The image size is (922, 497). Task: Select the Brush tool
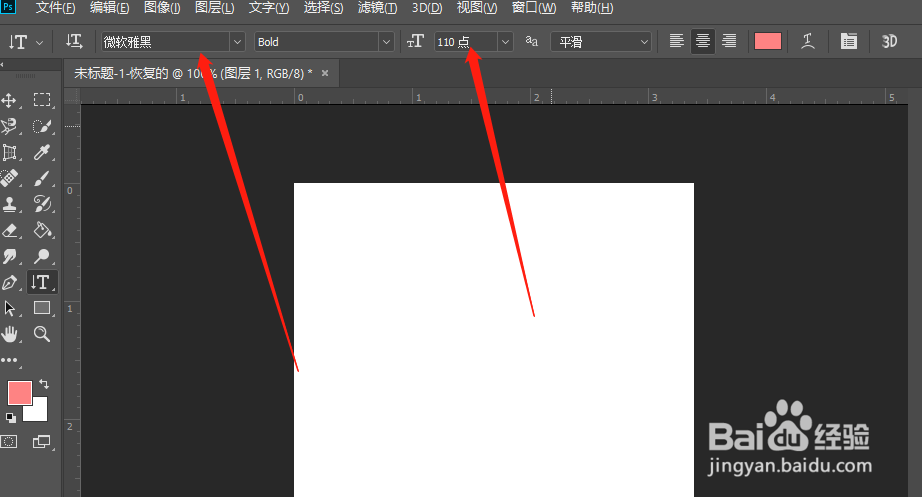pos(42,178)
